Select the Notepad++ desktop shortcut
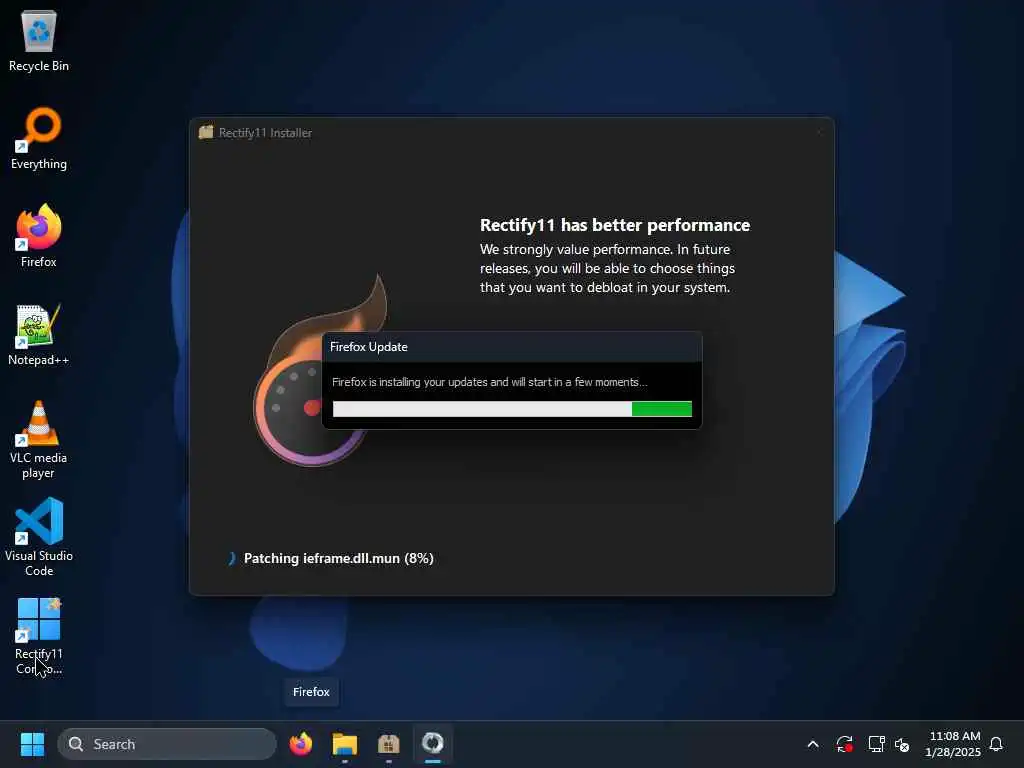The width and height of the screenshot is (1024, 768). pyautogui.click(x=39, y=334)
